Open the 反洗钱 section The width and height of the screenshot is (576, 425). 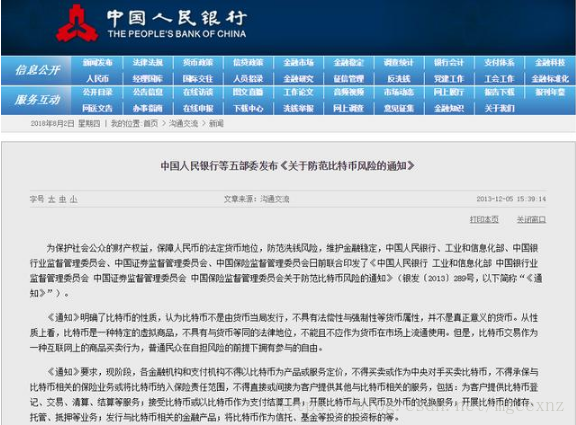click(399, 79)
